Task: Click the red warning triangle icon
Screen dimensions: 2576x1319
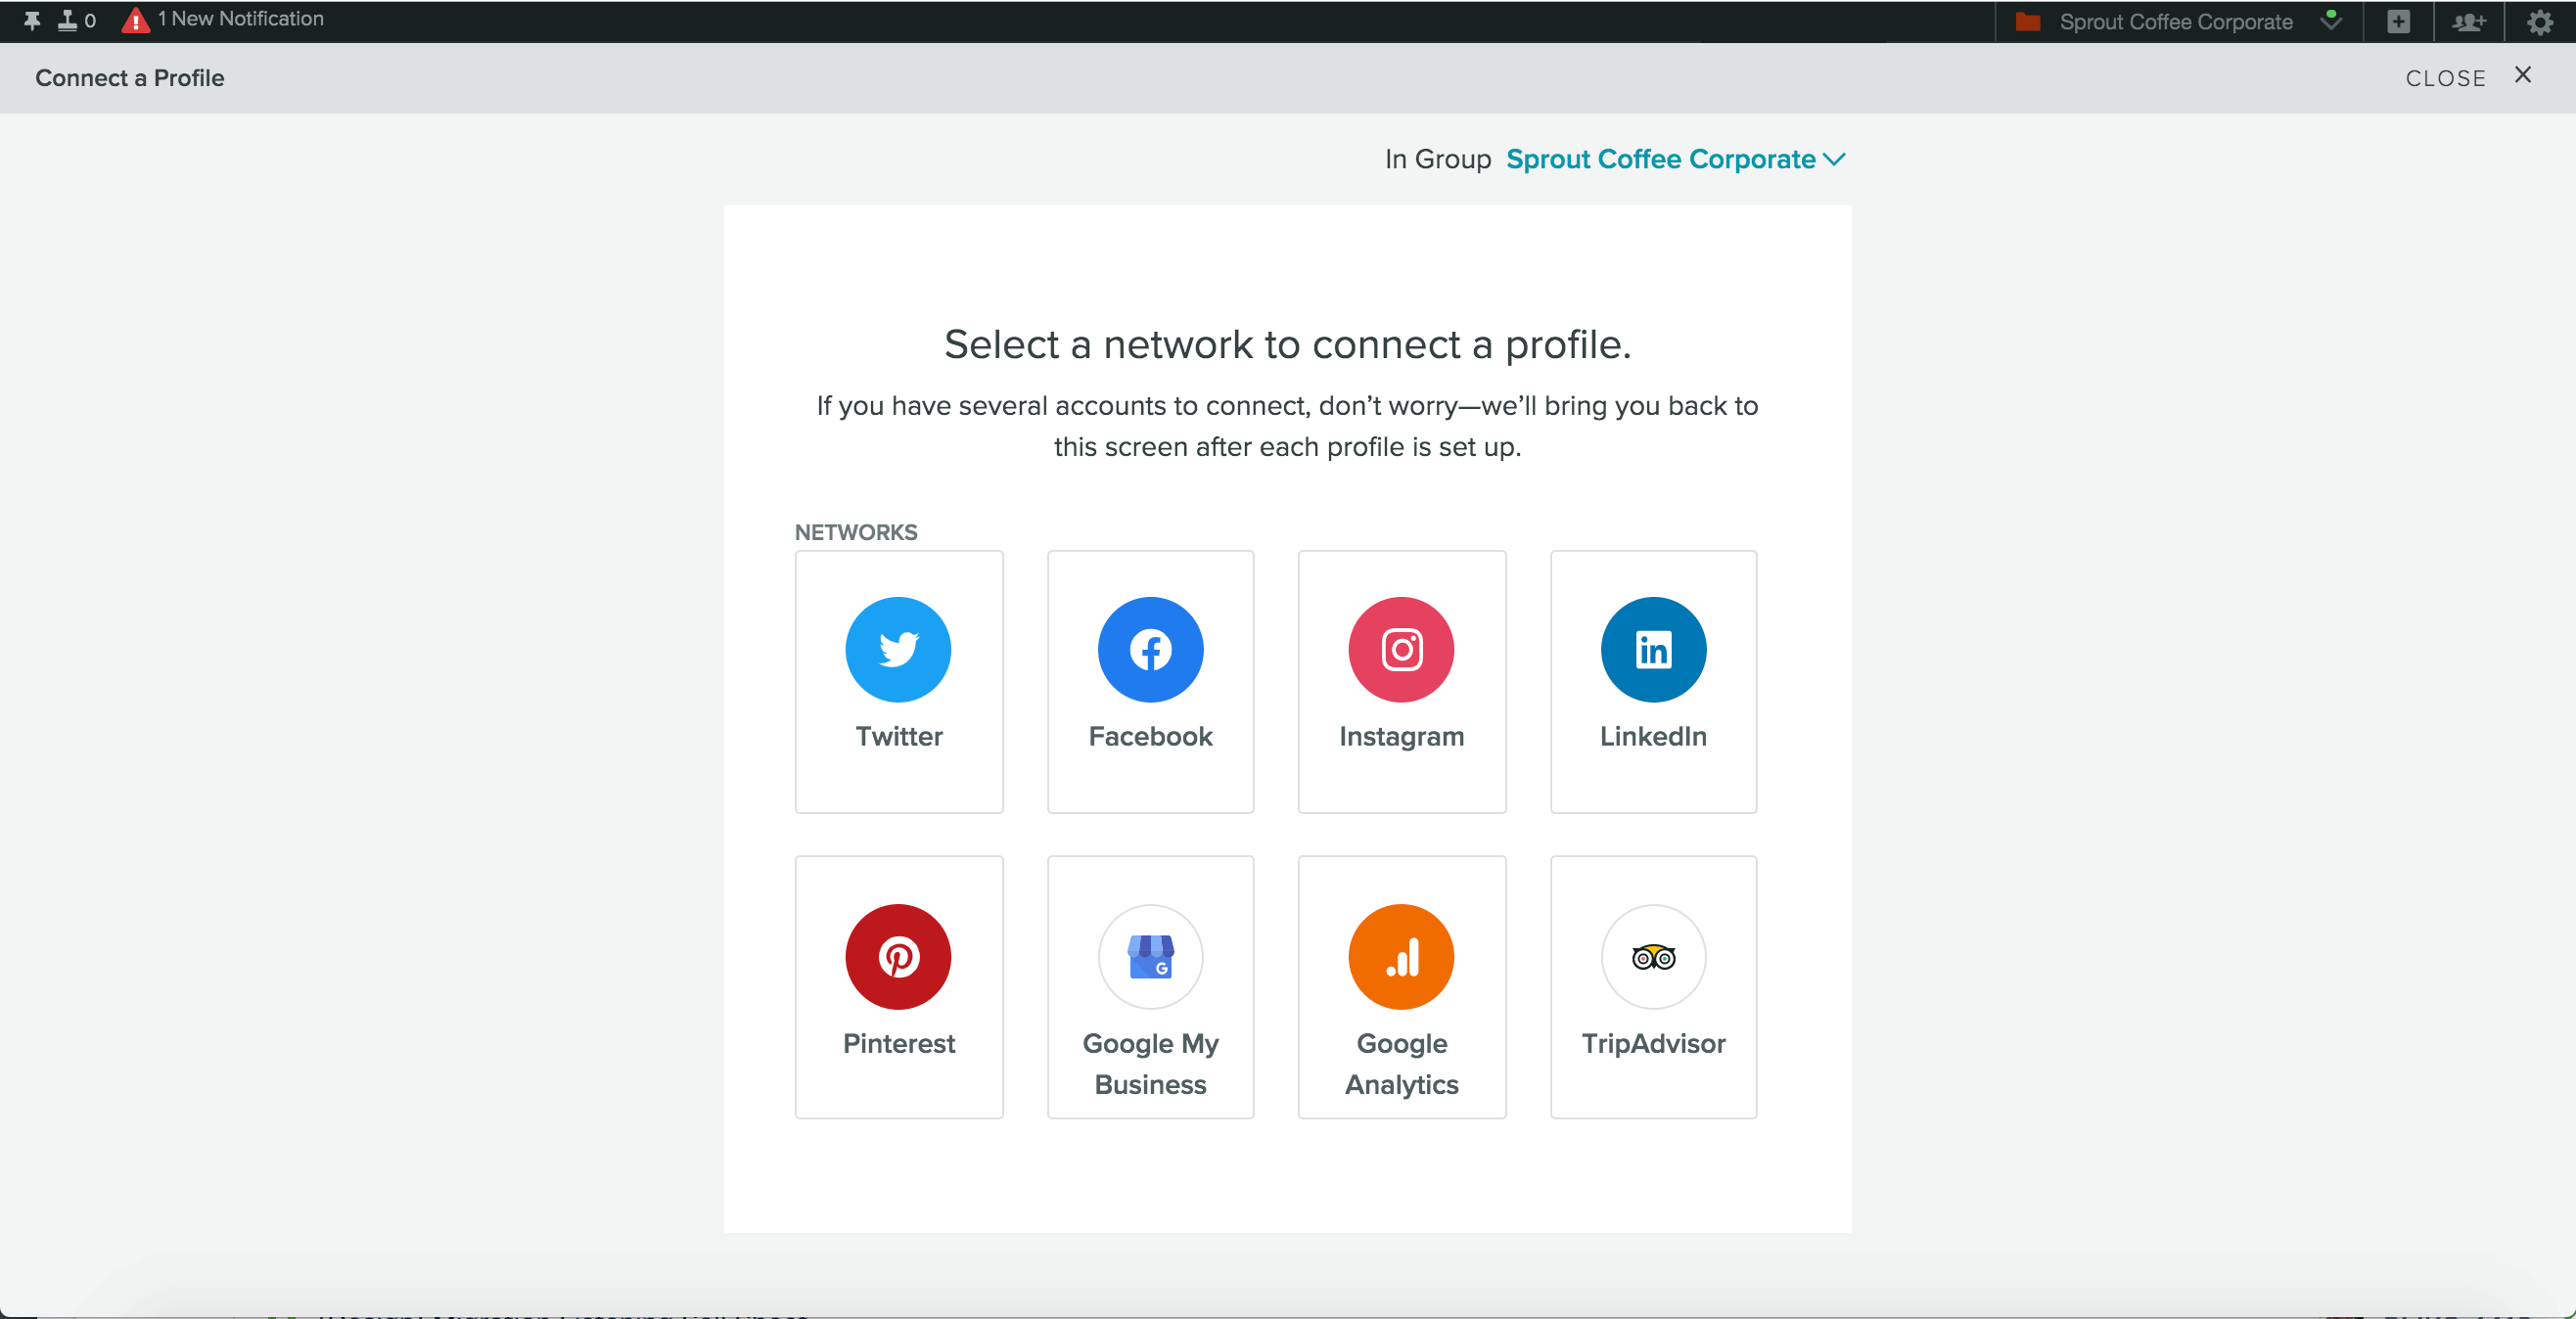Action: click(135, 20)
